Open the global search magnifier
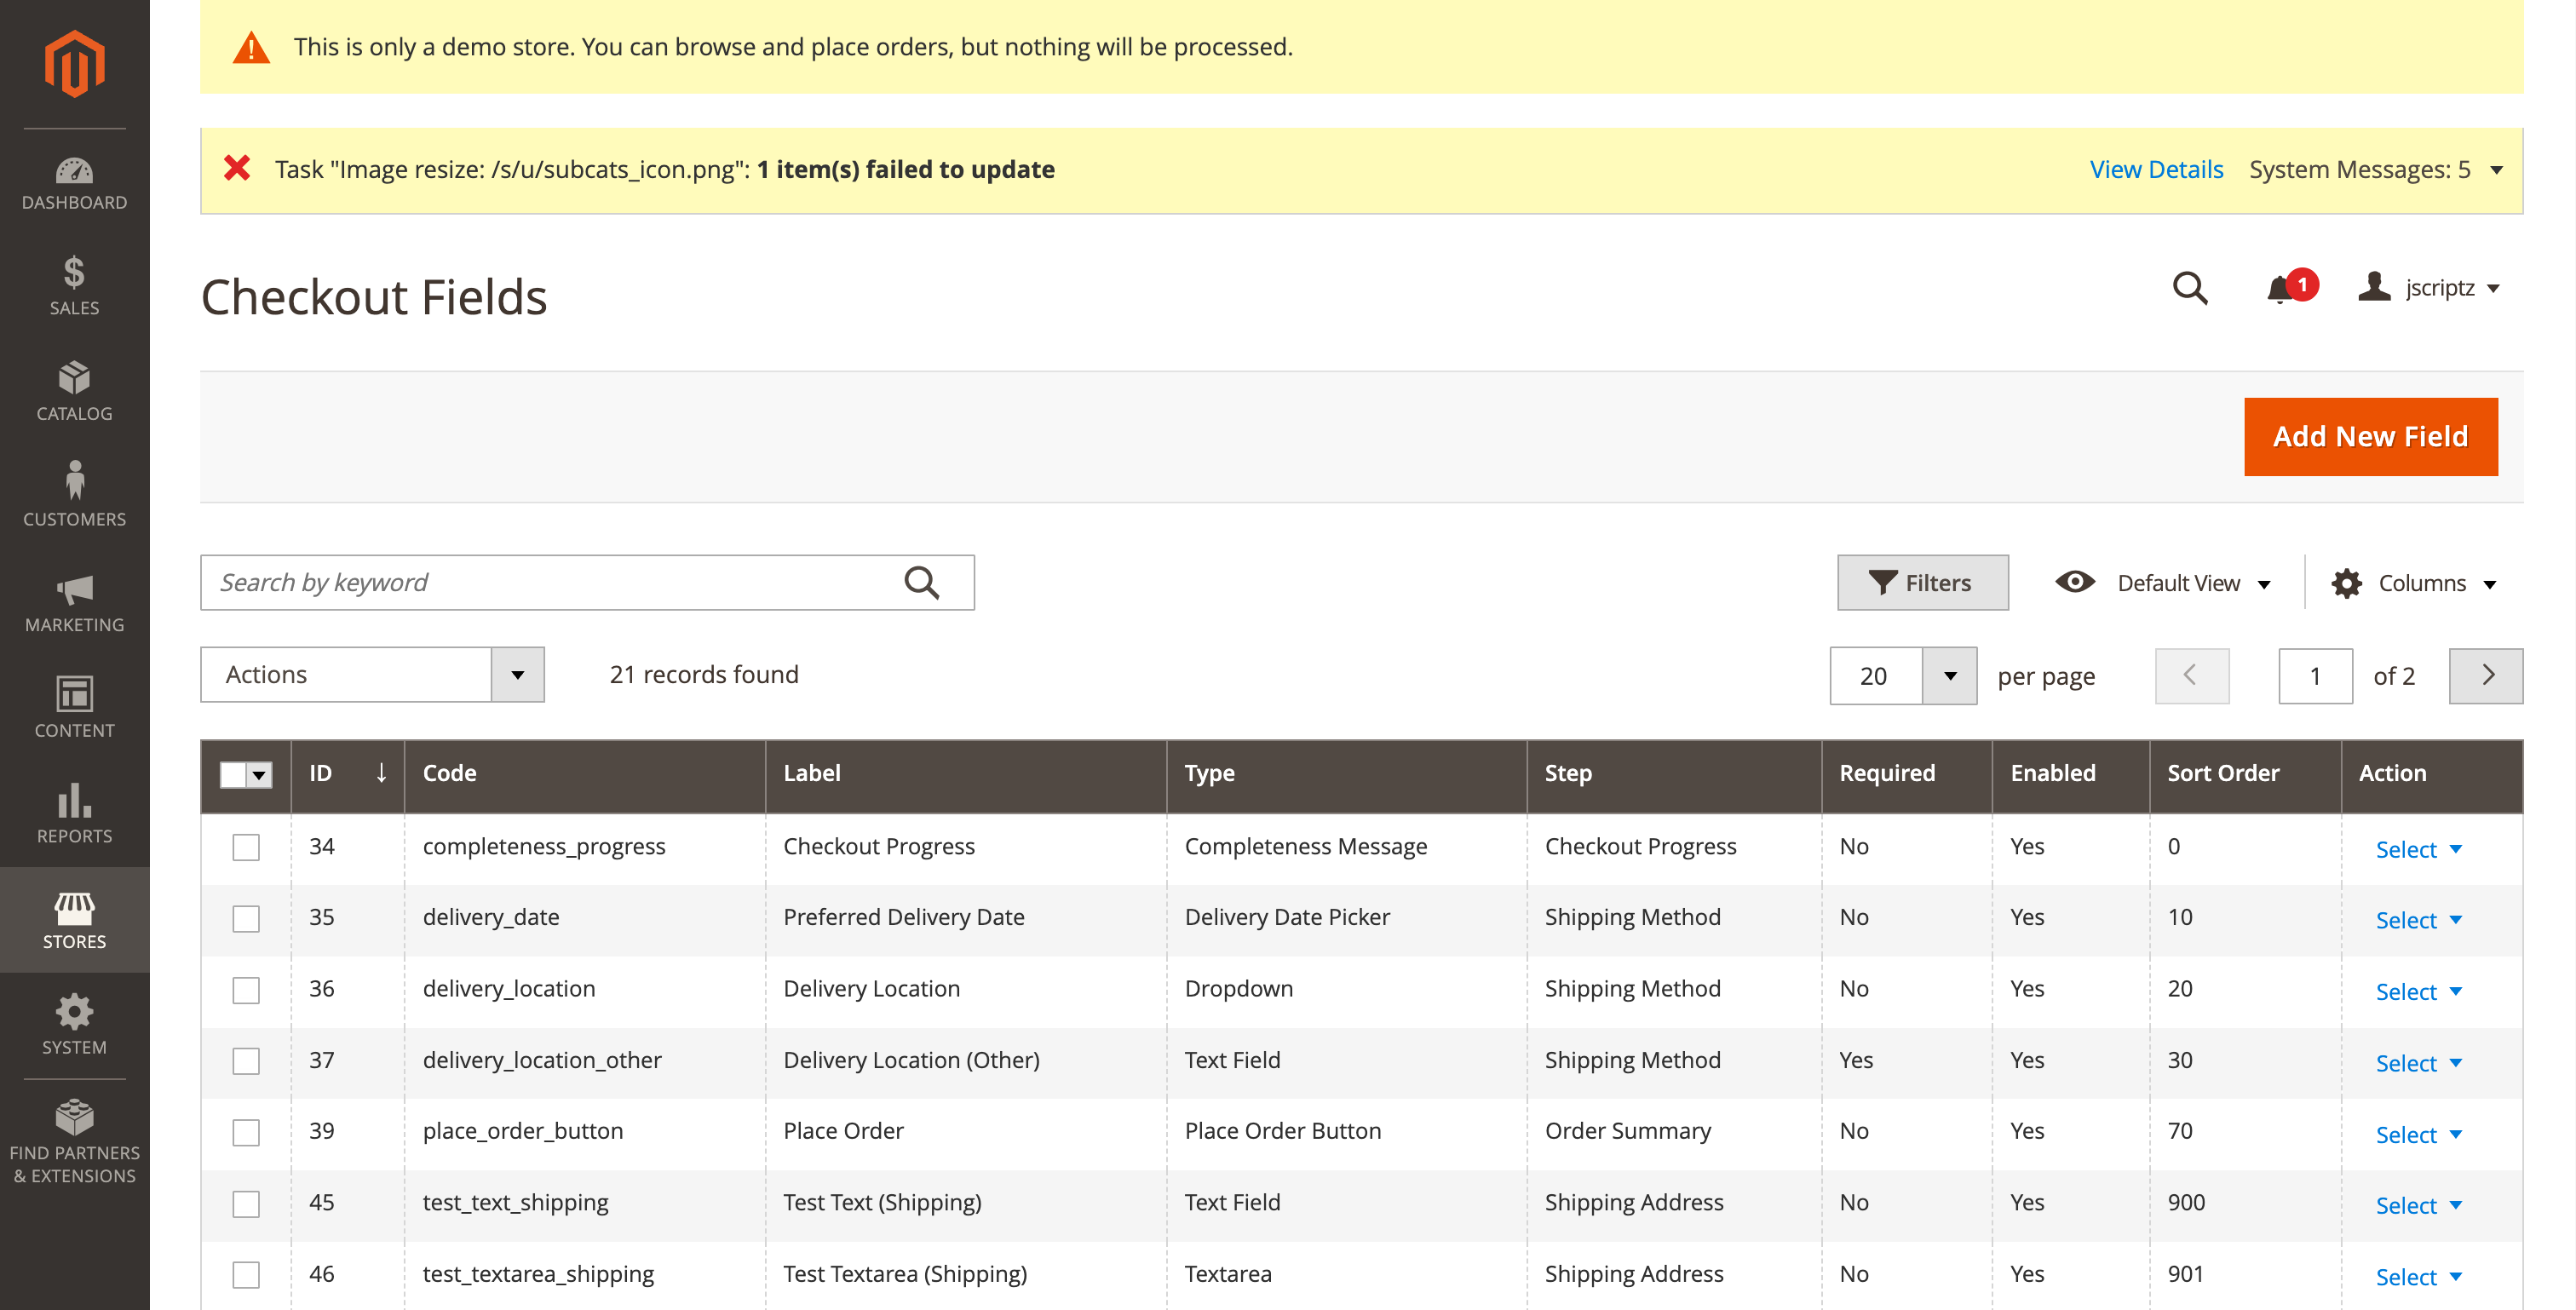2576x1310 pixels. [x=2190, y=289]
